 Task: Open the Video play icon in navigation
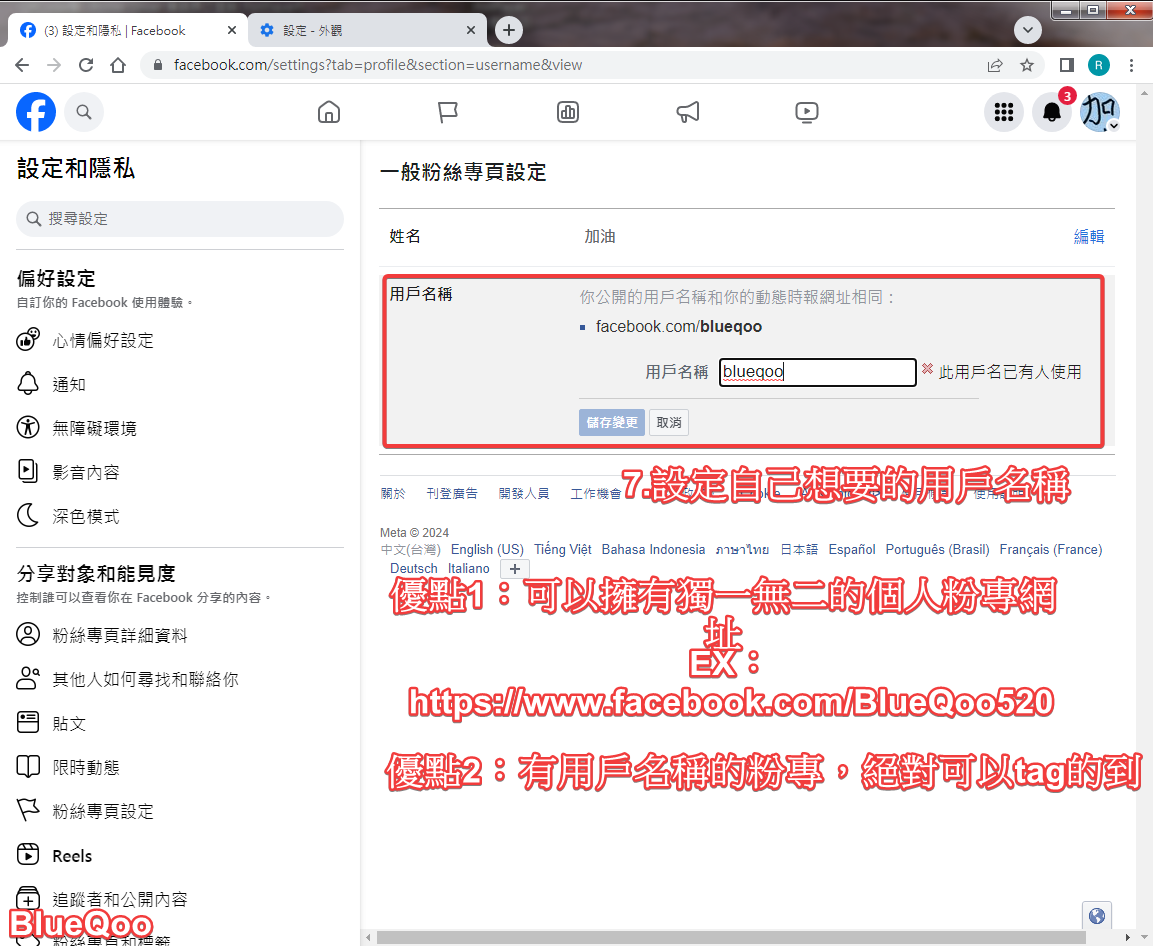click(807, 112)
